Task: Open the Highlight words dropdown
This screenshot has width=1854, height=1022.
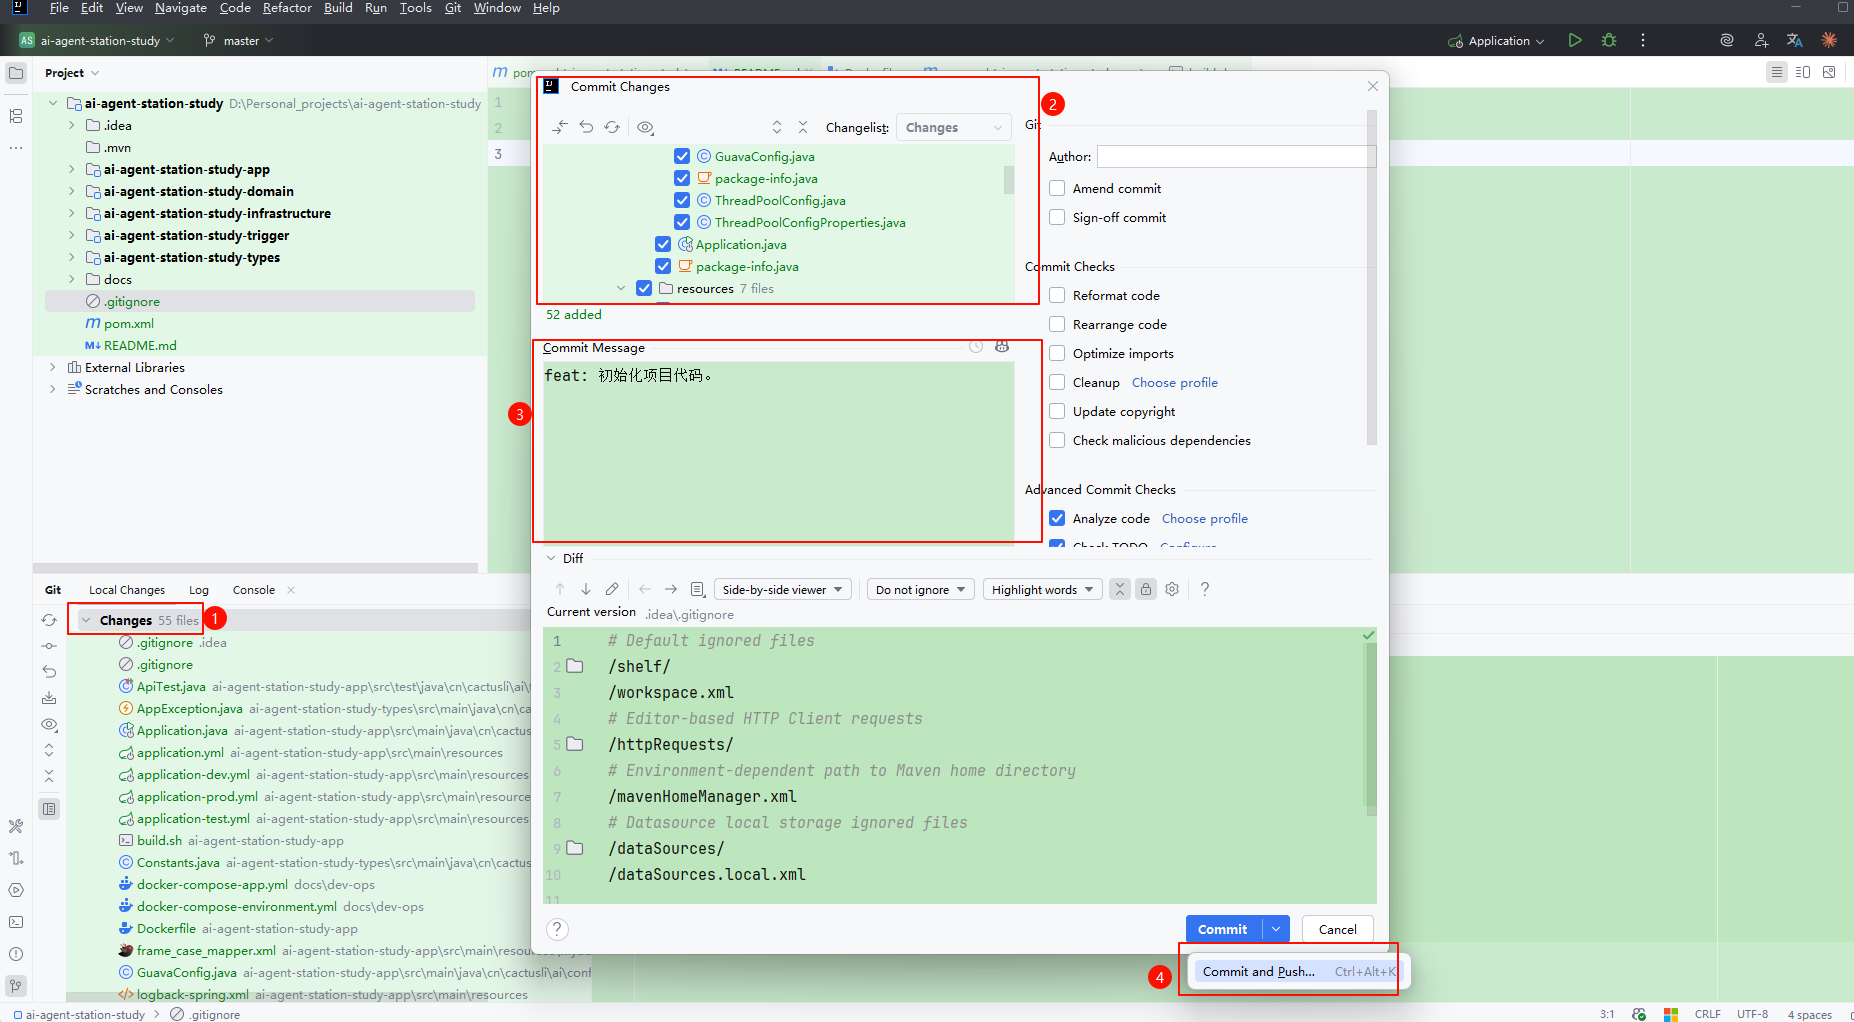Action: pos(1042,589)
